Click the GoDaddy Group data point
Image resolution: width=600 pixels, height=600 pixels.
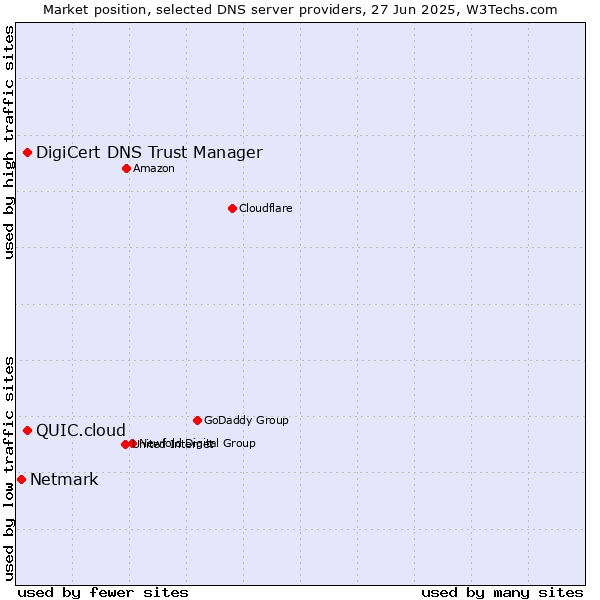pos(197,421)
